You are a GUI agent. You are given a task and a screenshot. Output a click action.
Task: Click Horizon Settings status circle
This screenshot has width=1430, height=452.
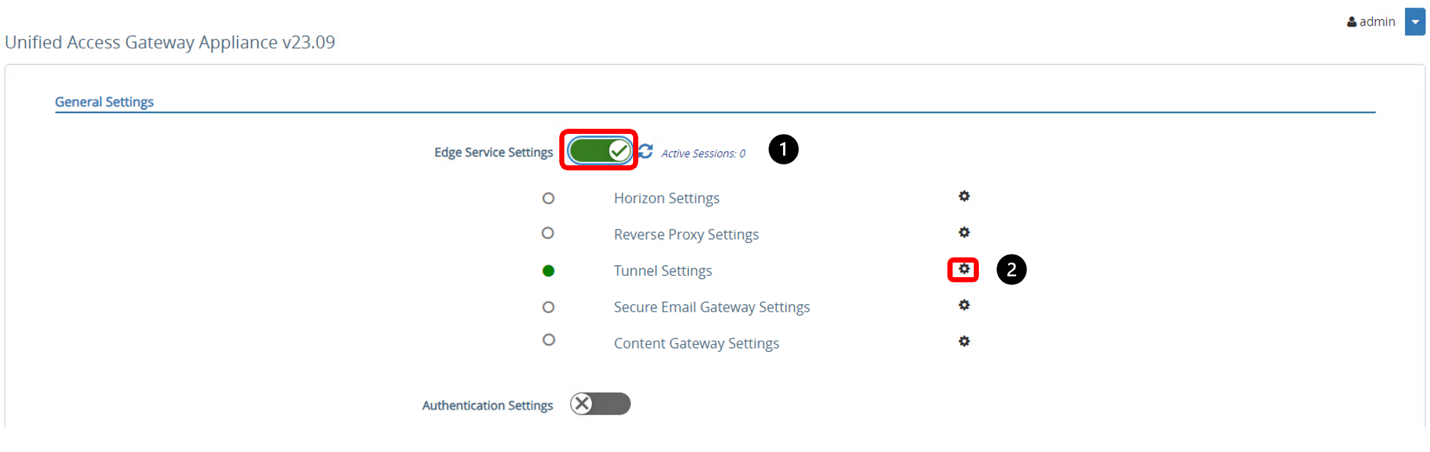(x=548, y=198)
